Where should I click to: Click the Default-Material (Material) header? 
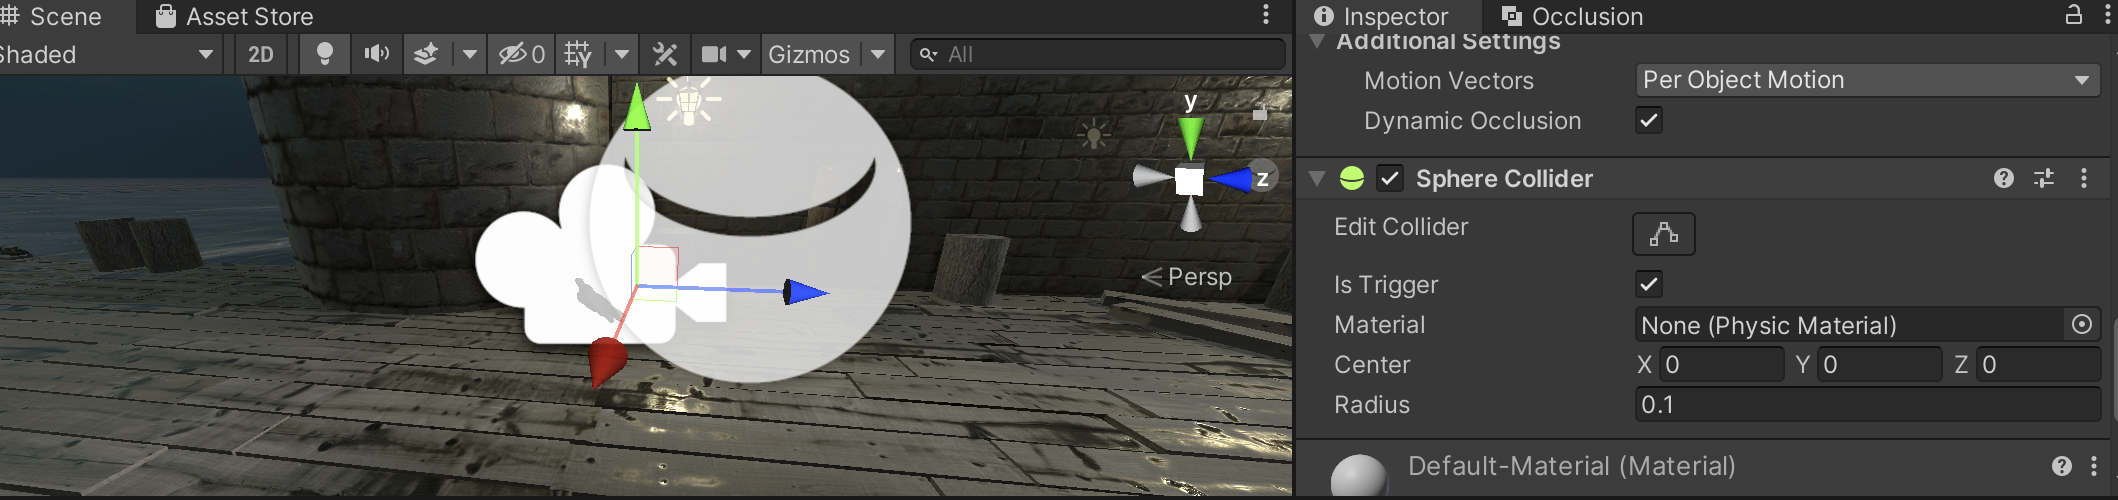1571,466
